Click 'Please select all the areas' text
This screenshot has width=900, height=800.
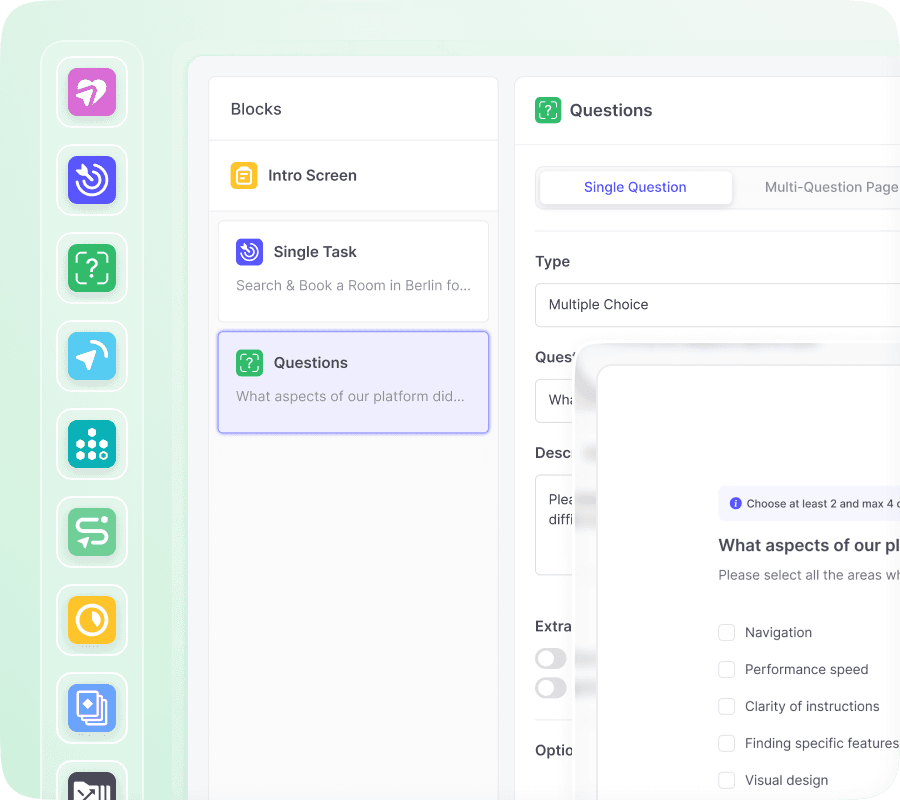tap(800, 575)
